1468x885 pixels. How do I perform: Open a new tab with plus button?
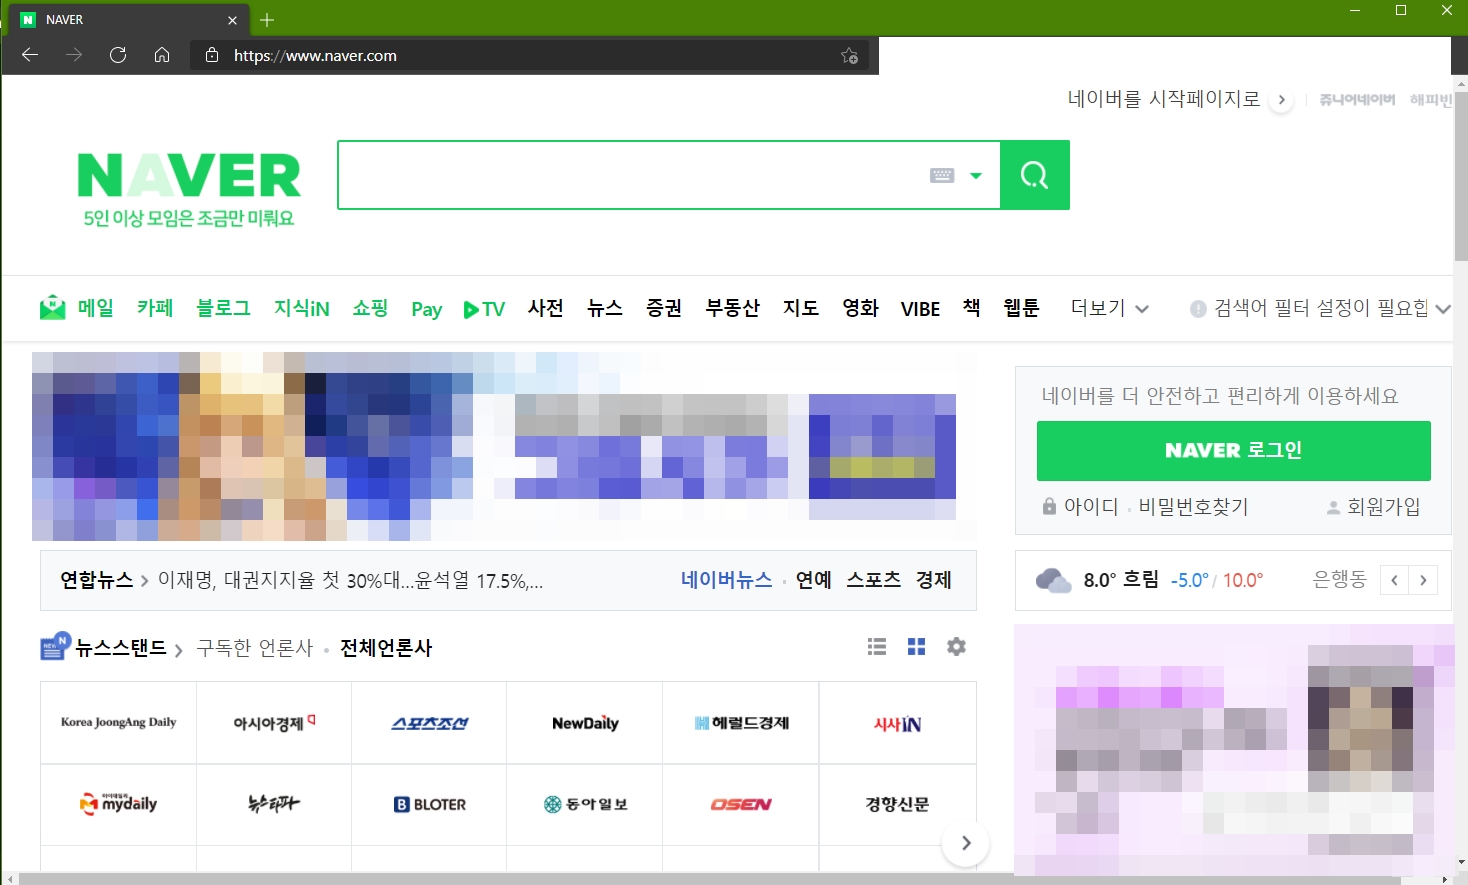[x=267, y=20]
